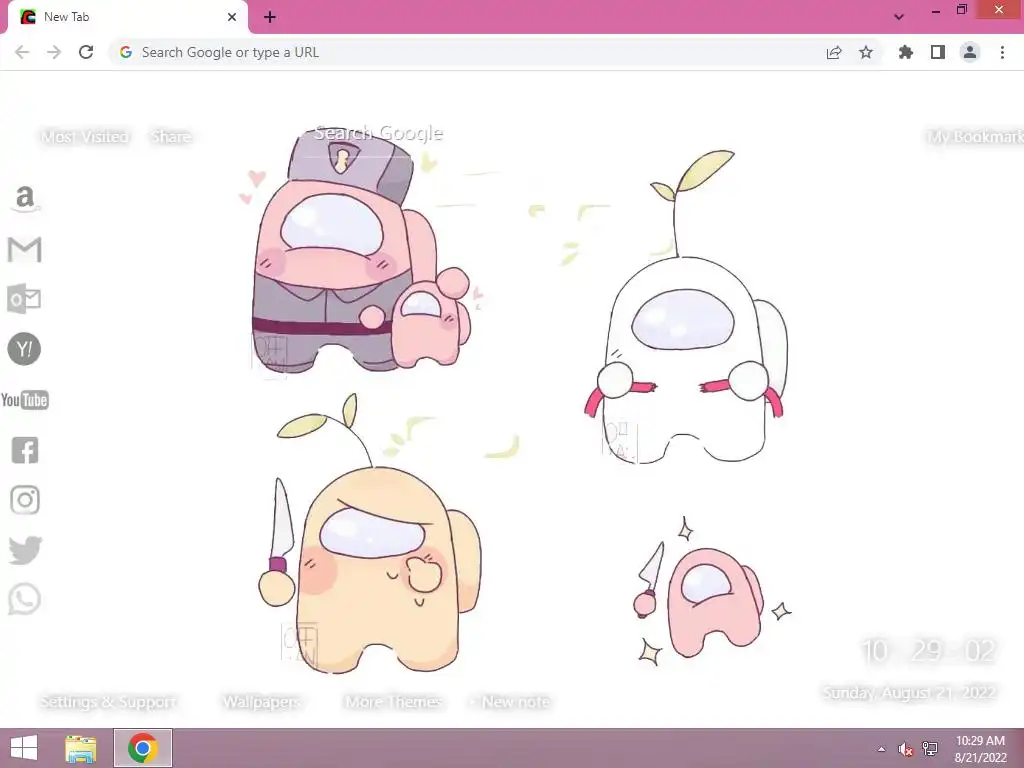Click the Sunday August 21 2022 date
The width and height of the screenshot is (1024, 768).
coord(909,692)
